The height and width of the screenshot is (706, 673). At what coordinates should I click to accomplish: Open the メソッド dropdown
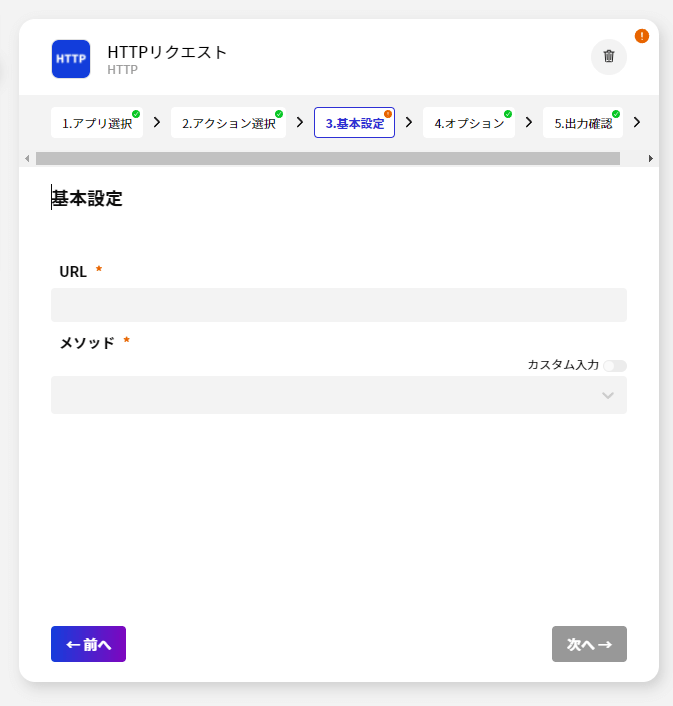(339, 395)
